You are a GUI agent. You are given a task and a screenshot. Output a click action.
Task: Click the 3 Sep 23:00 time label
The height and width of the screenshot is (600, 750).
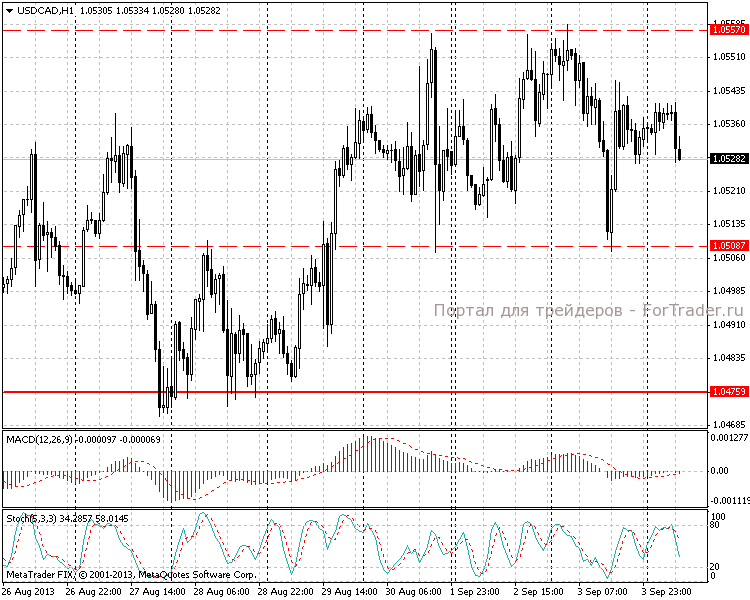667,592
